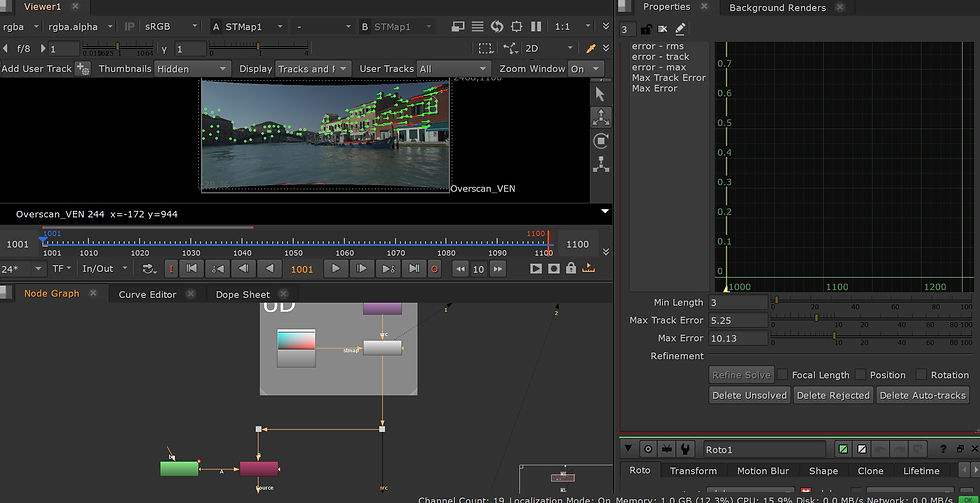Collapse the Roto1 properties panel triangle
This screenshot has height=503, width=980.
point(628,449)
